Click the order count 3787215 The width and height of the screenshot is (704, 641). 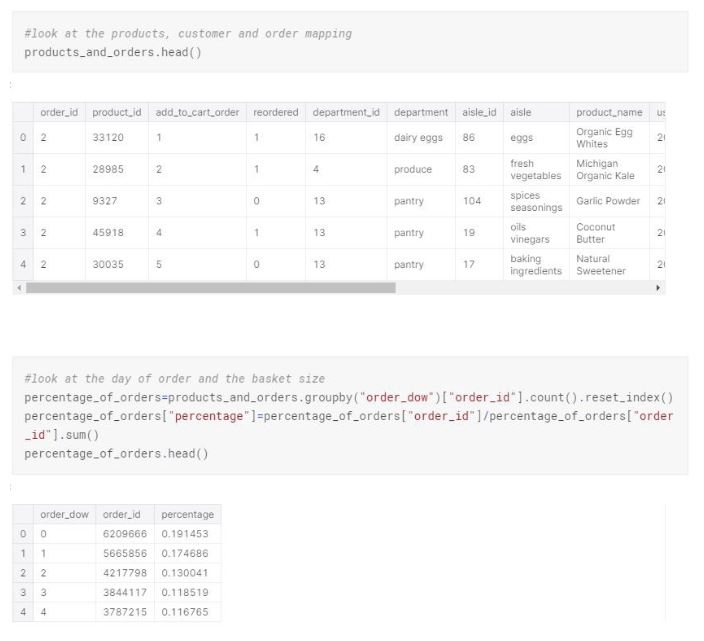click(x=125, y=612)
